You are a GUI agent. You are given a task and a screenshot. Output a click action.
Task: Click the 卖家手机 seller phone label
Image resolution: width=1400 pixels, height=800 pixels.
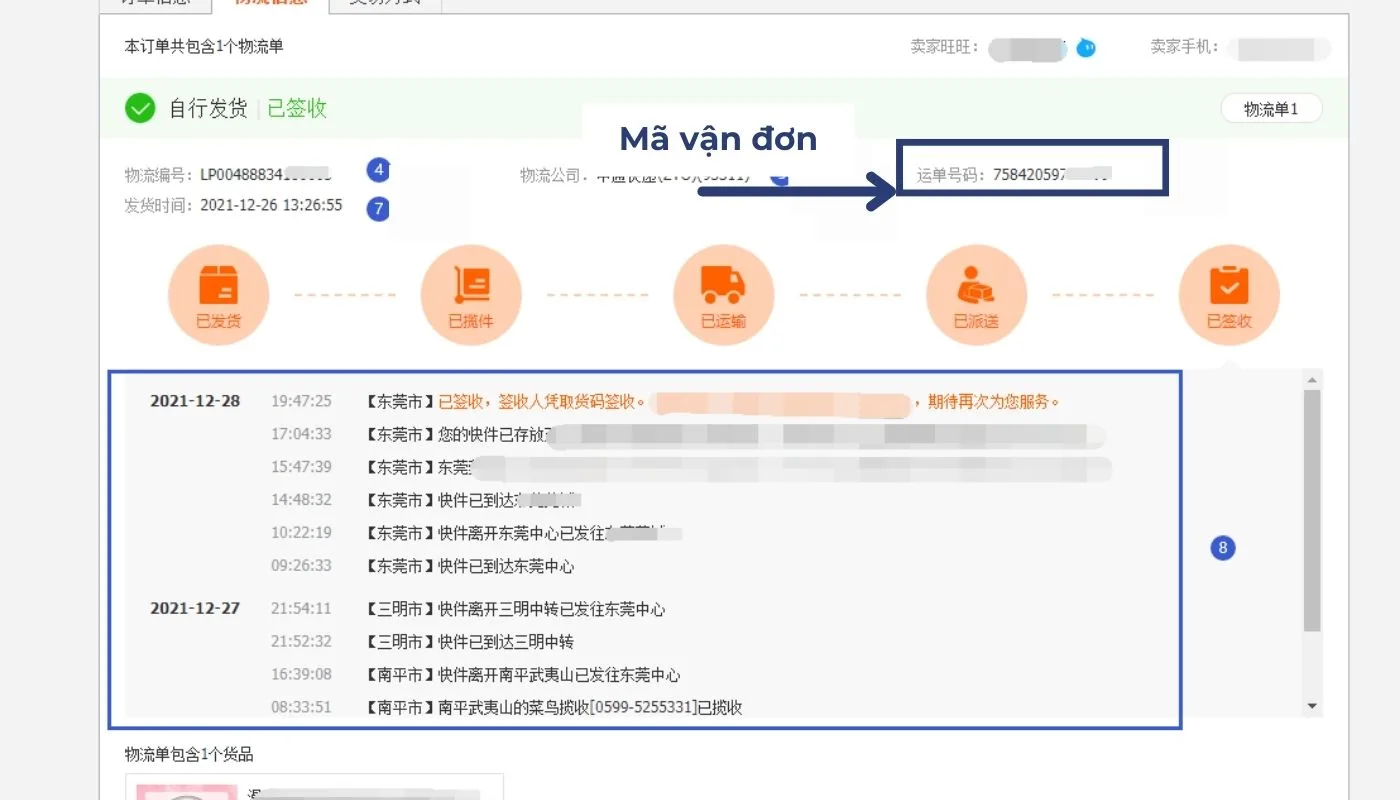click(1185, 47)
